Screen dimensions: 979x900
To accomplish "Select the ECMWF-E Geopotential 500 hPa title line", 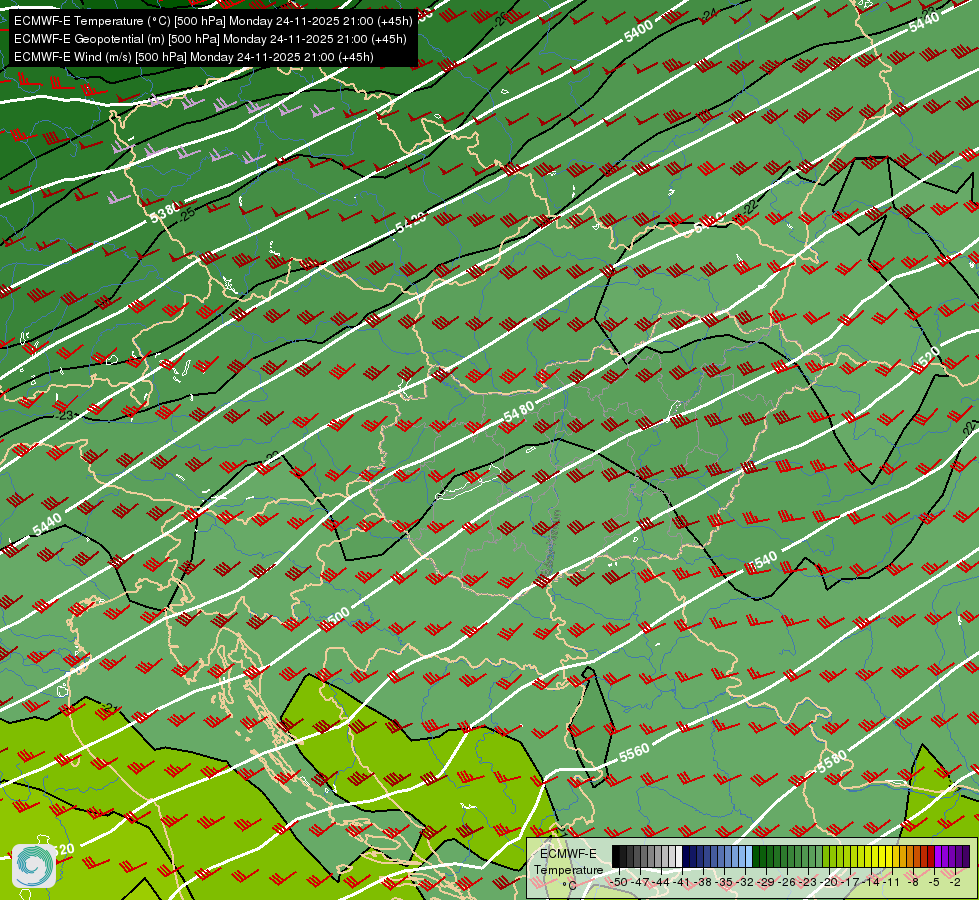I will pos(210,39).
